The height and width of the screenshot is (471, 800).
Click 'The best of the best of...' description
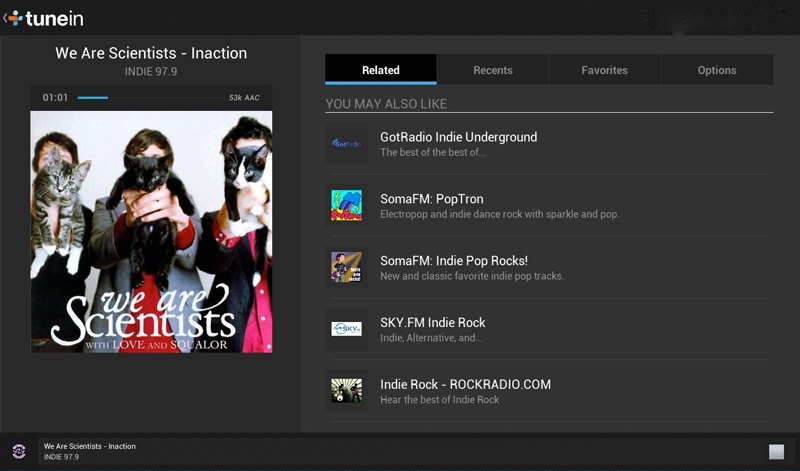coord(433,152)
